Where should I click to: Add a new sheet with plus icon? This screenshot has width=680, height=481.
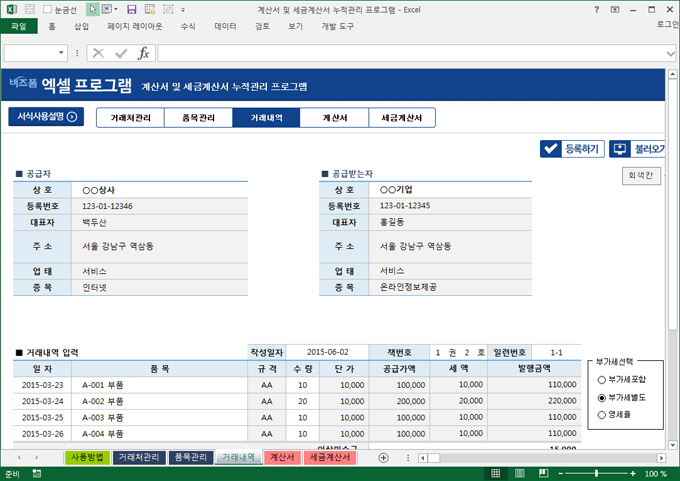384,457
